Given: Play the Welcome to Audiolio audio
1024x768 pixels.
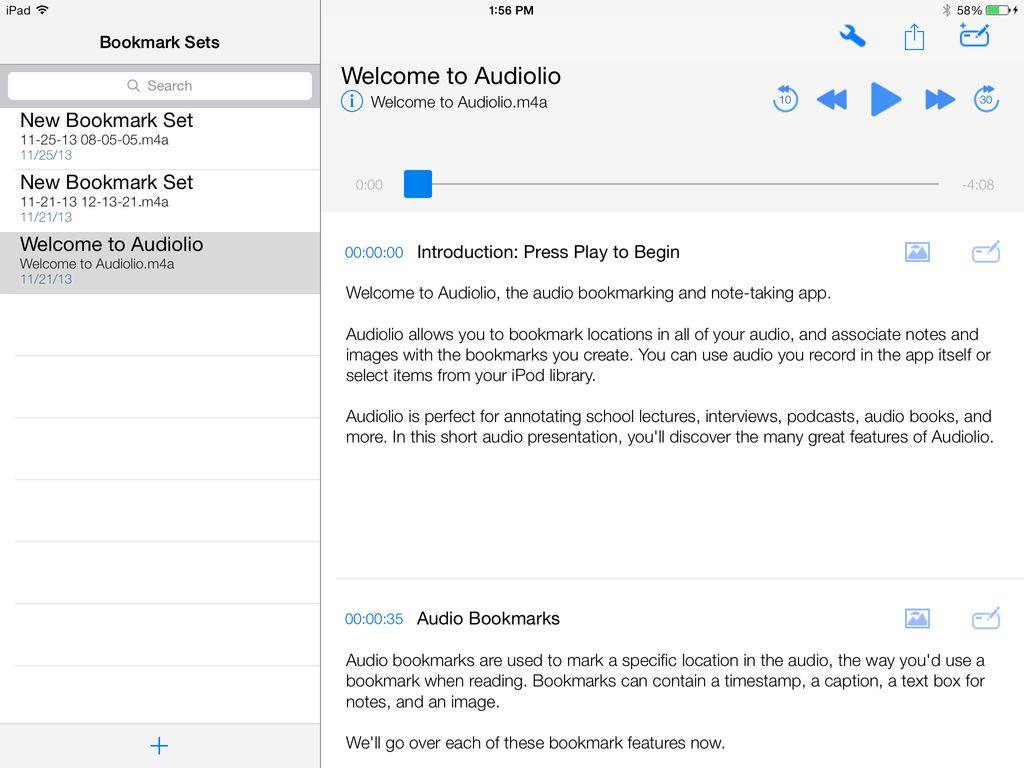Looking at the screenshot, I should click(x=886, y=100).
